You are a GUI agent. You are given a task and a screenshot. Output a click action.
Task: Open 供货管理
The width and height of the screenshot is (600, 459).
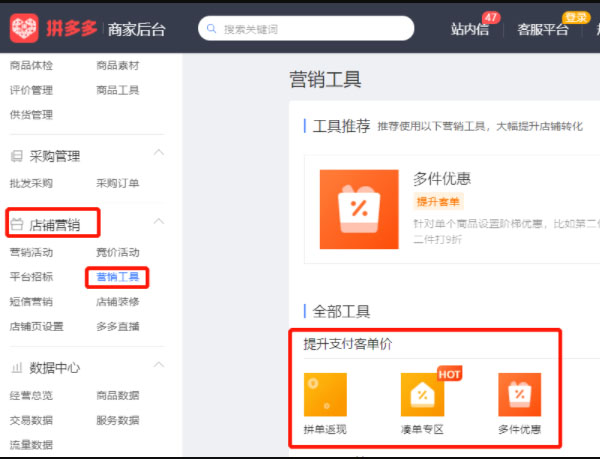tap(31, 115)
